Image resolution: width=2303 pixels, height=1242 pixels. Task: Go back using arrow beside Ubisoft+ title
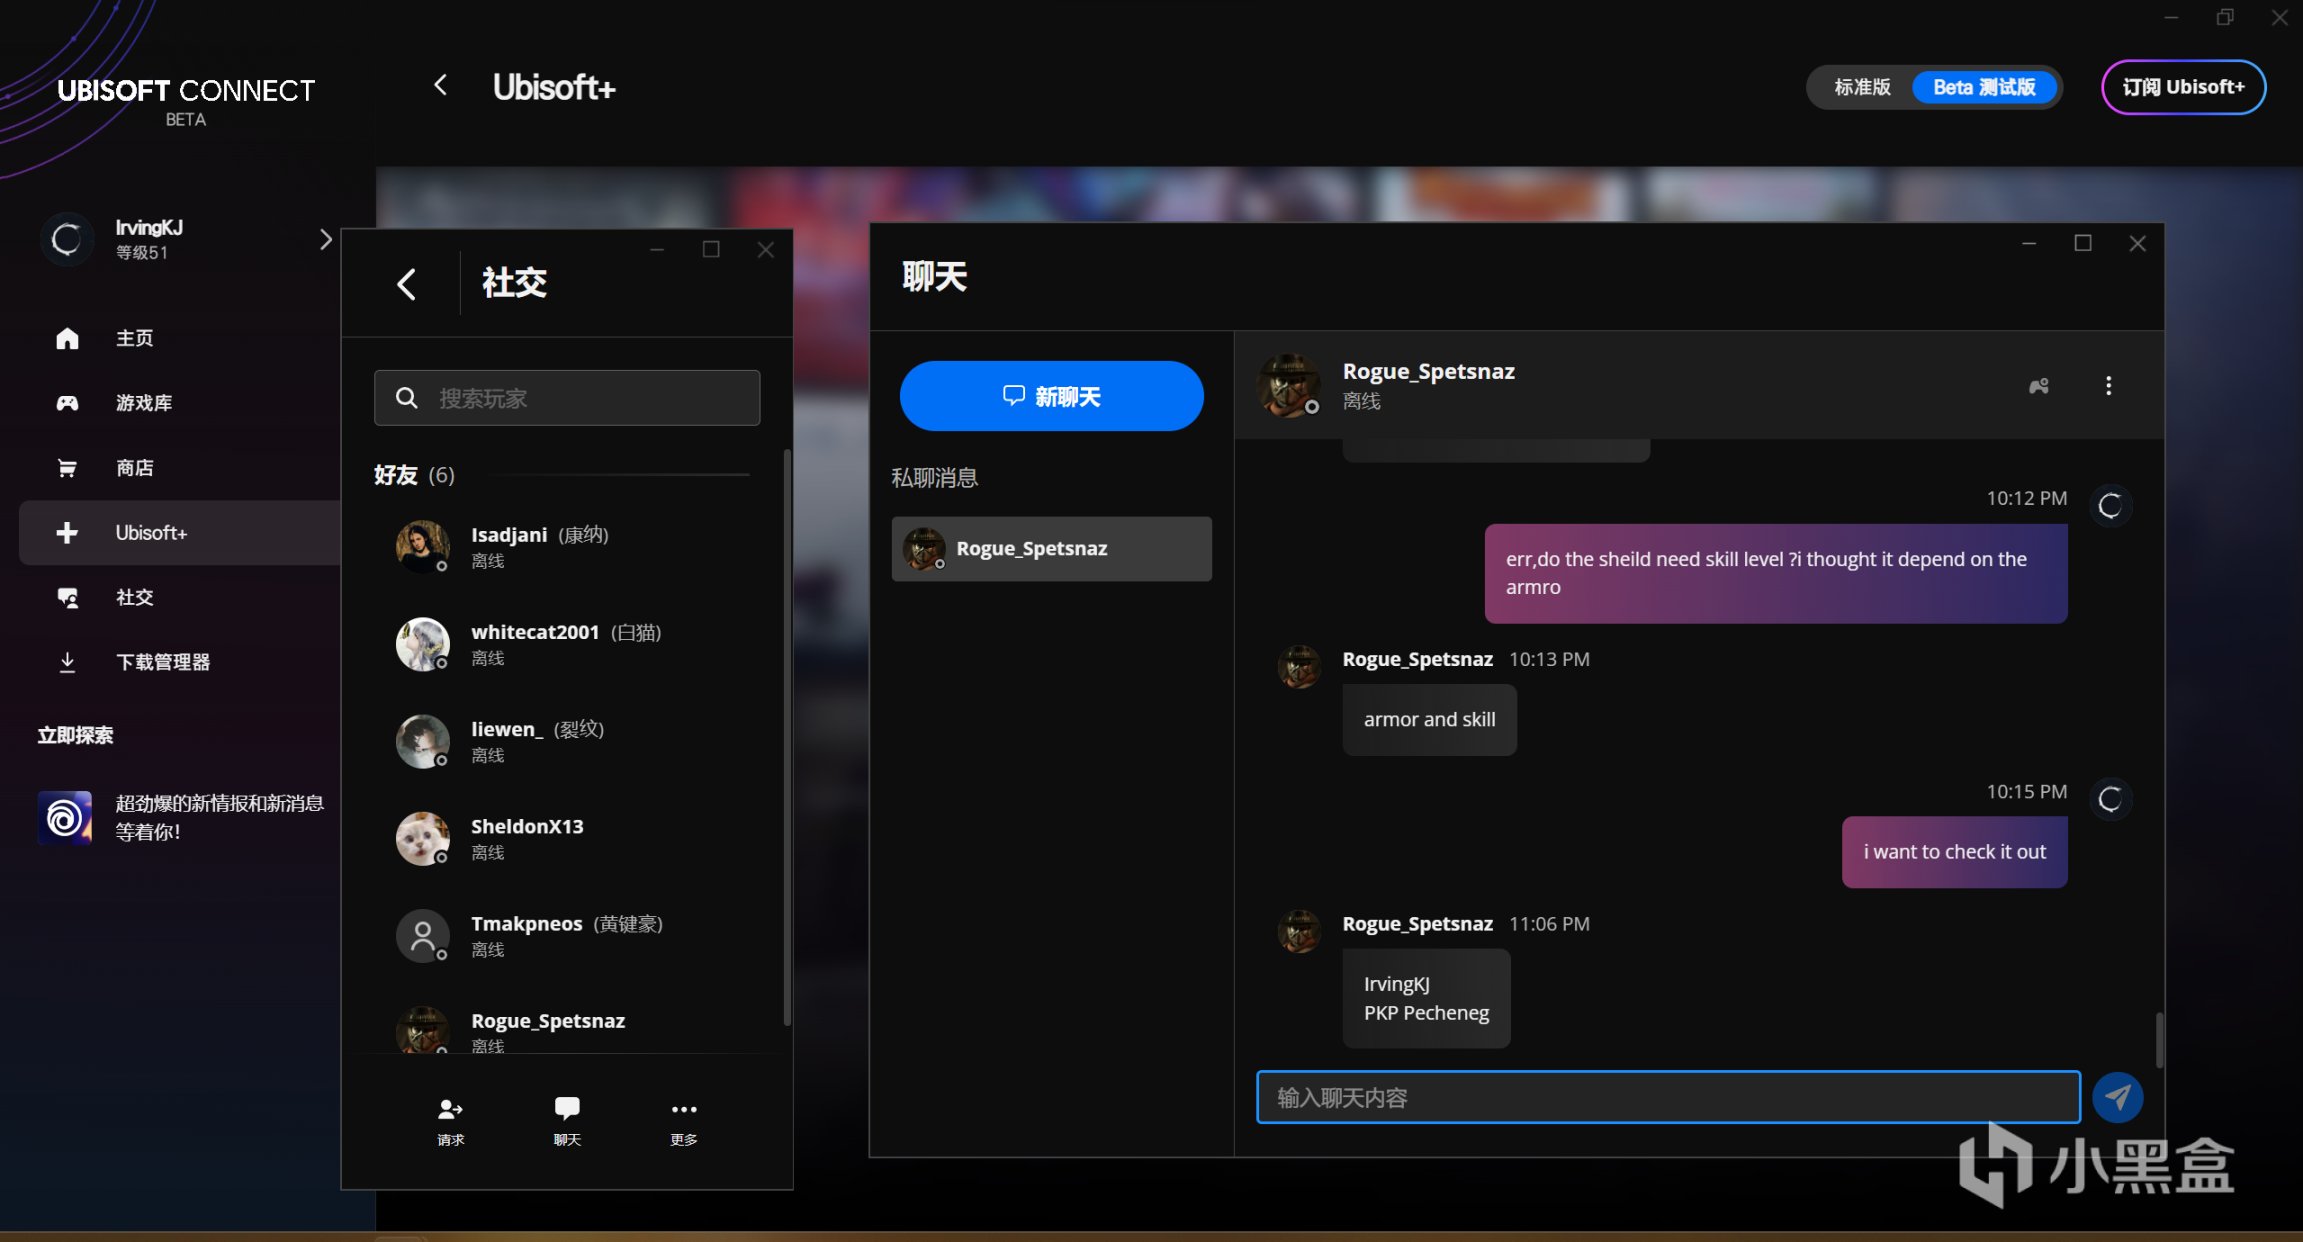(x=440, y=86)
